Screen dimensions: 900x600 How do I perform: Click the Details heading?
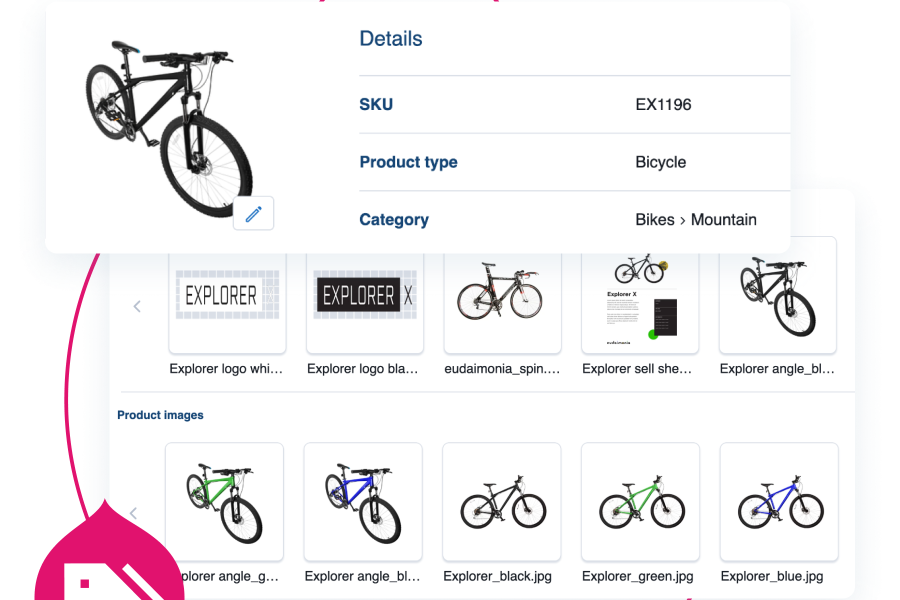tap(391, 39)
